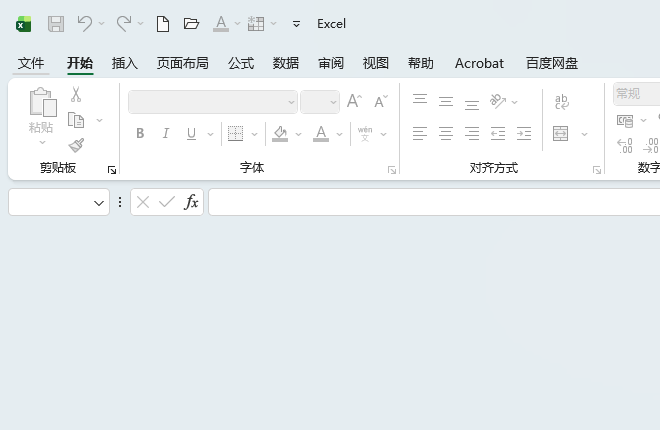Click Decrease Indent icon
Screen dimensions: 660x430
tap(498, 134)
